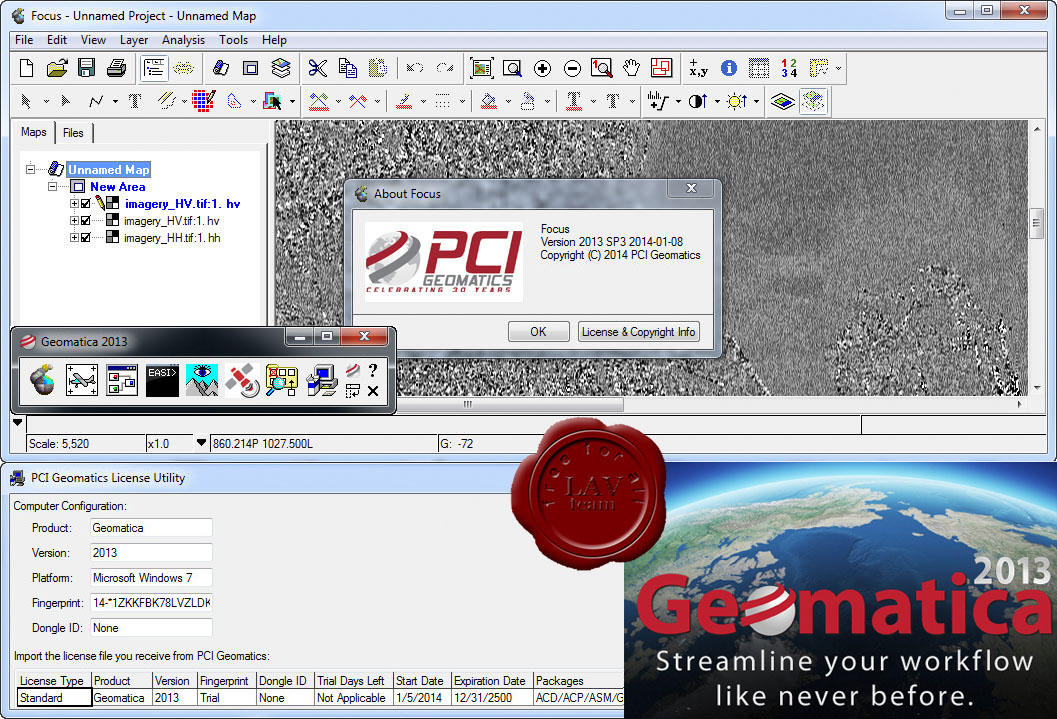Click the Zoom In plus icon

coord(542,68)
